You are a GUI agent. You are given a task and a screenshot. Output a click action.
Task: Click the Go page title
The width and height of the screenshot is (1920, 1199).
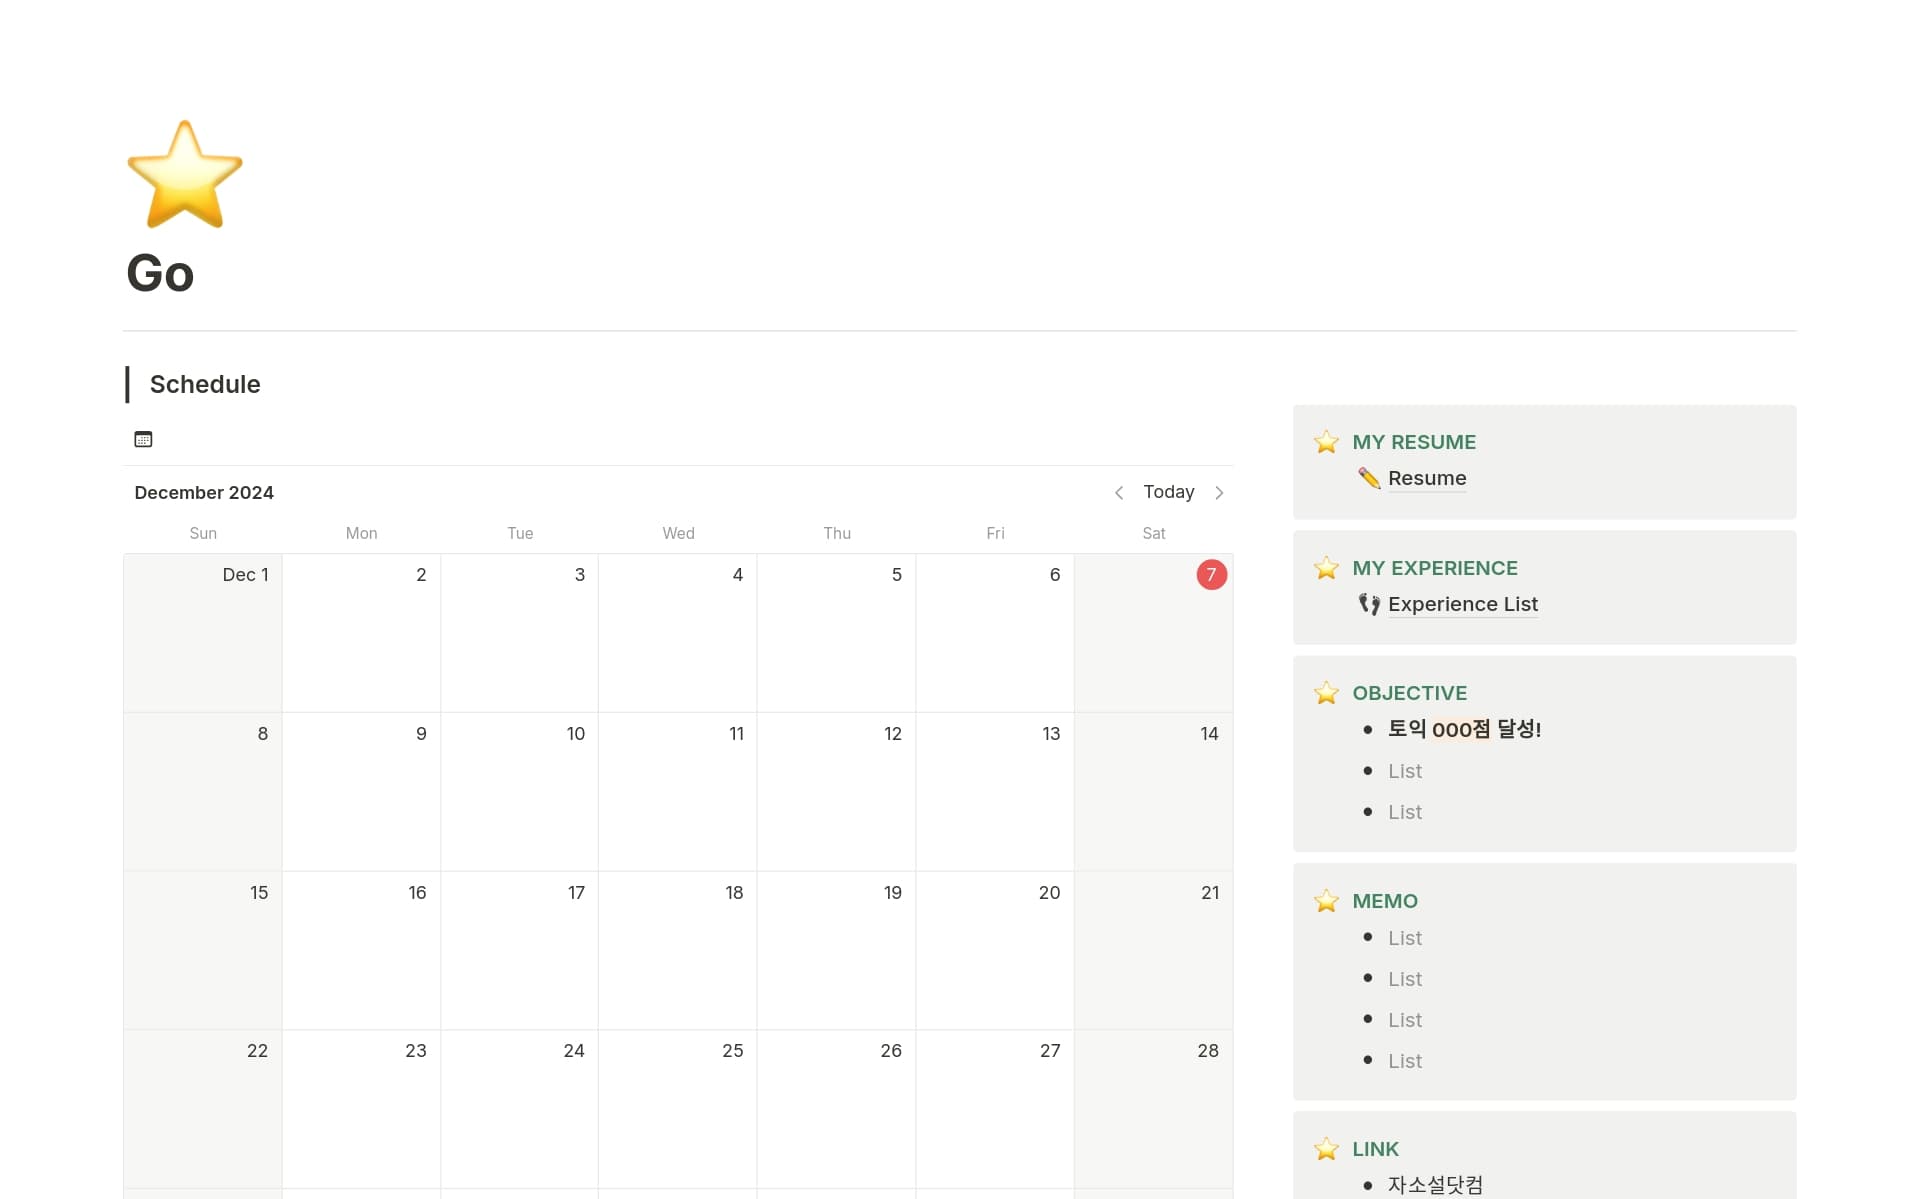[160, 273]
